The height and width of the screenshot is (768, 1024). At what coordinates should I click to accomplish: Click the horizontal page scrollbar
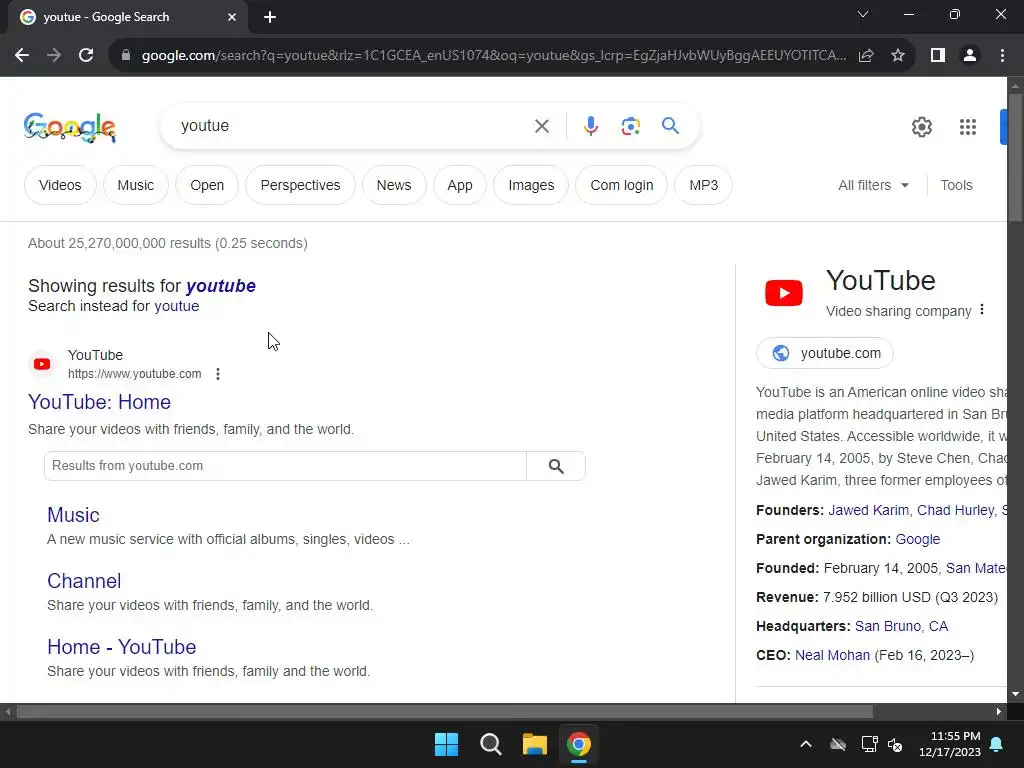point(444,712)
